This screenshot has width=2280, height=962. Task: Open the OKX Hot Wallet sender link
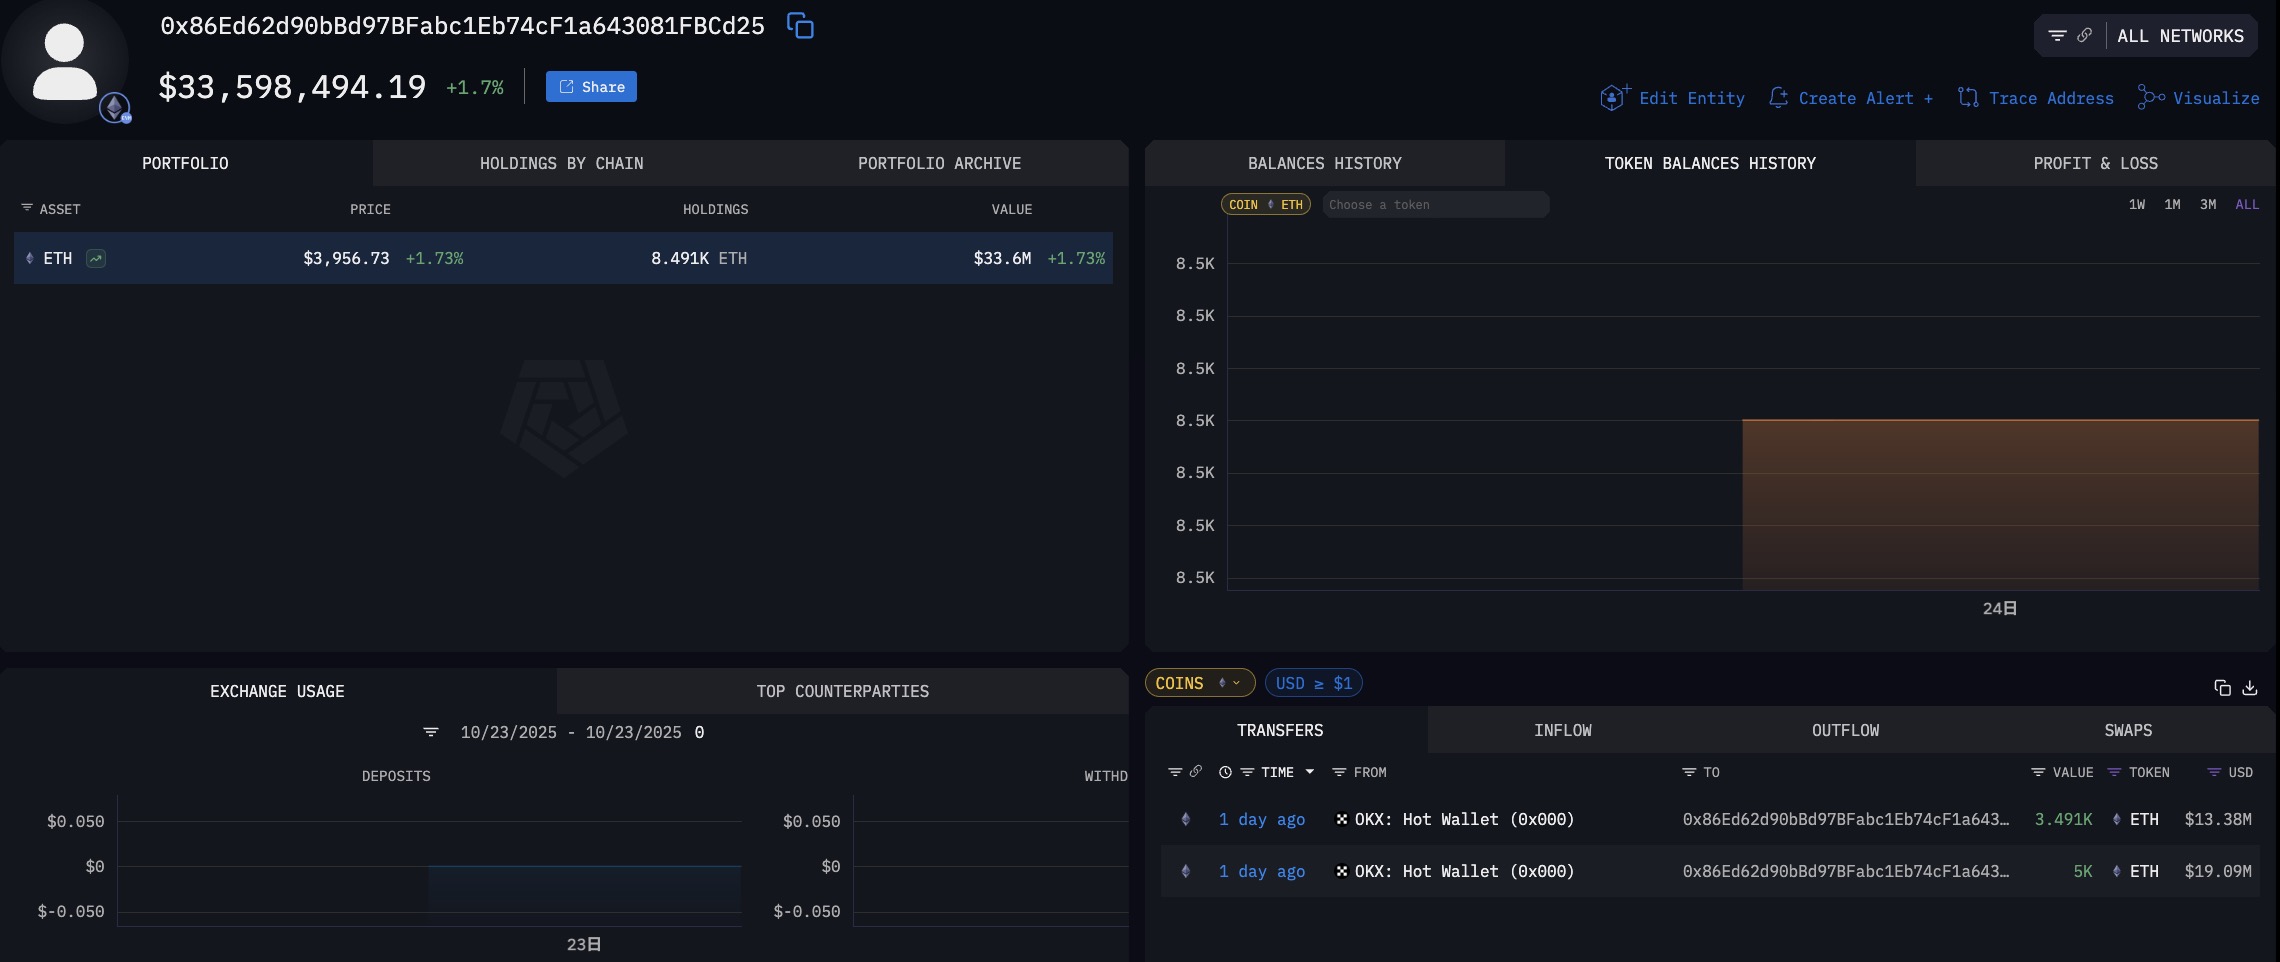click(1463, 819)
